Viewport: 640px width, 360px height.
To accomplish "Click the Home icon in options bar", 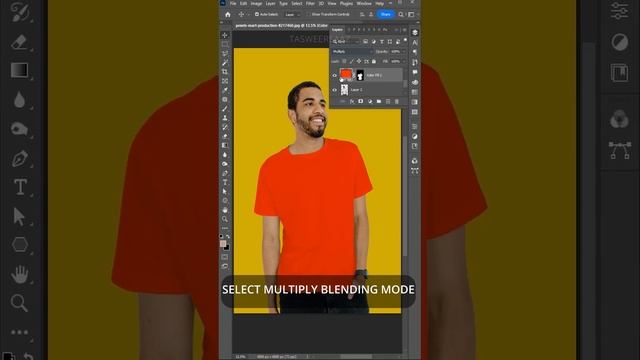I will click(x=228, y=14).
